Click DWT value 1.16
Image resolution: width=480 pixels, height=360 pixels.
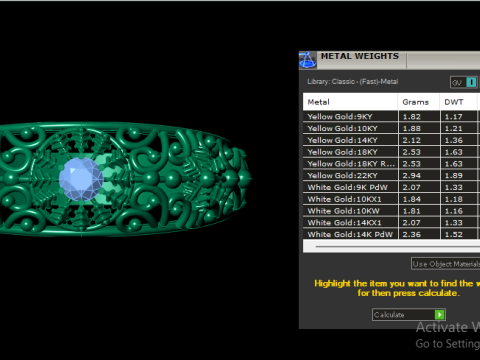pos(454,211)
